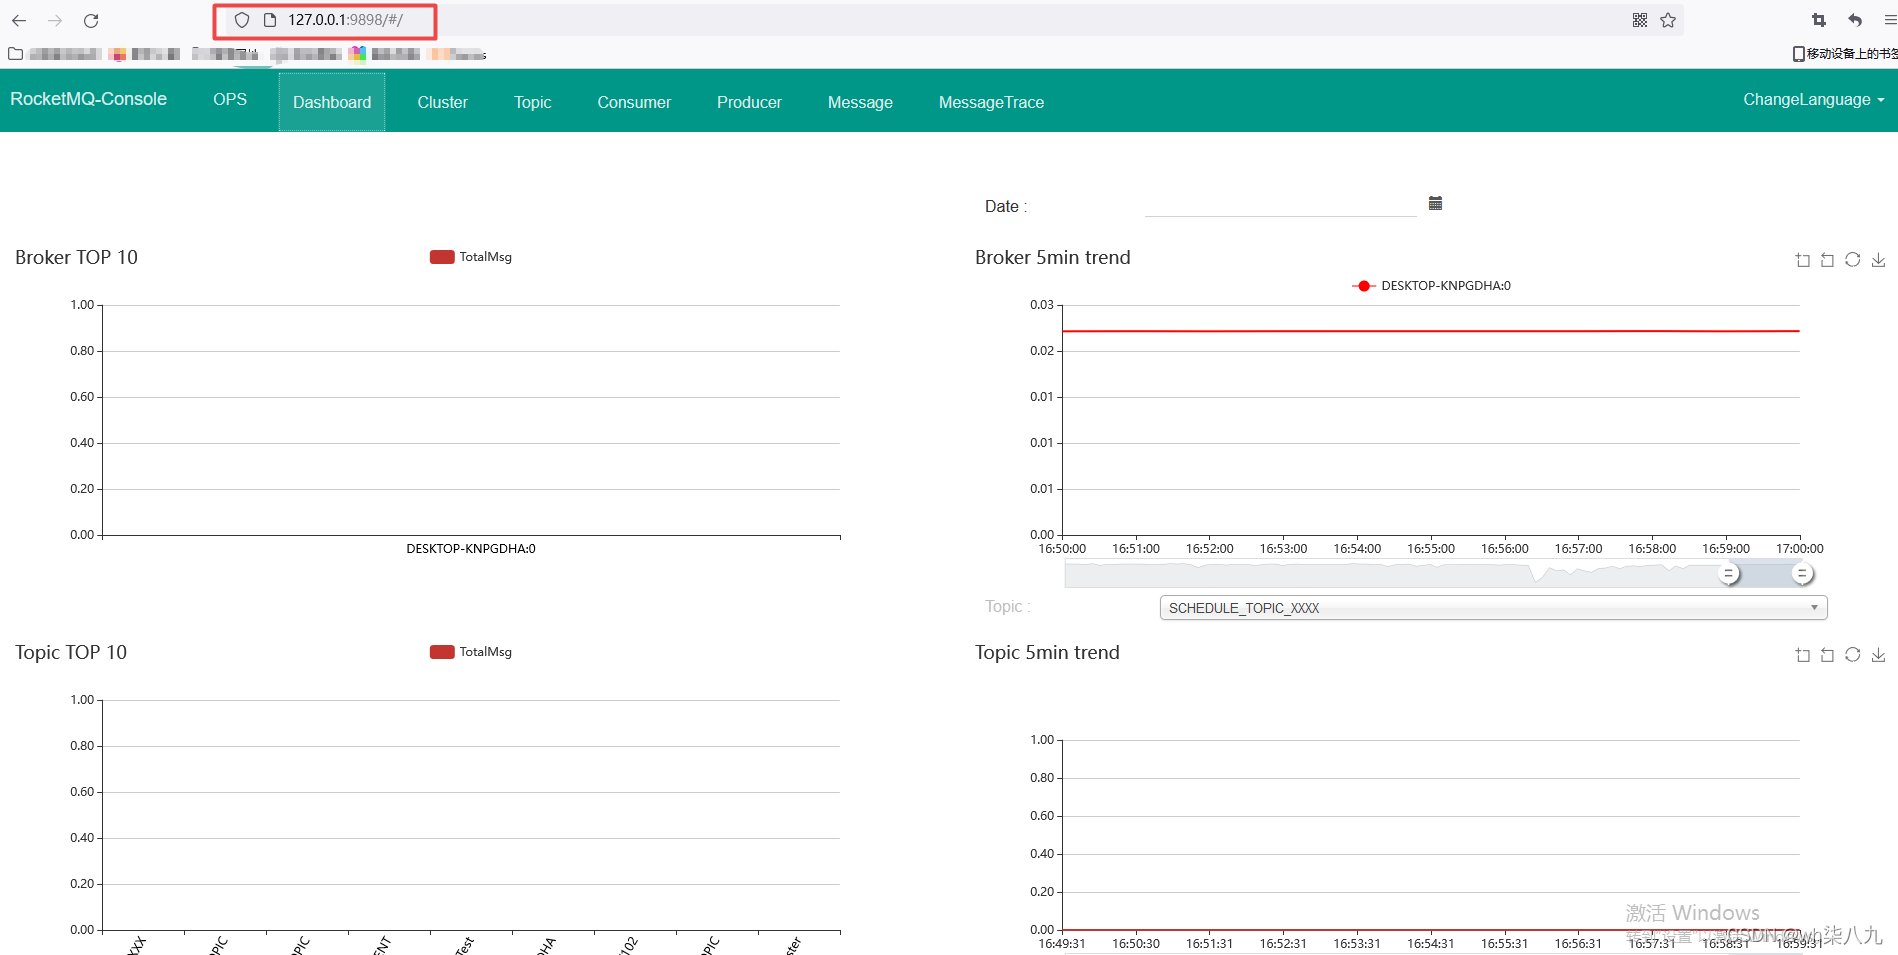Image resolution: width=1898 pixels, height=955 pixels.
Task: Open the OPS menu item
Action: (x=230, y=100)
